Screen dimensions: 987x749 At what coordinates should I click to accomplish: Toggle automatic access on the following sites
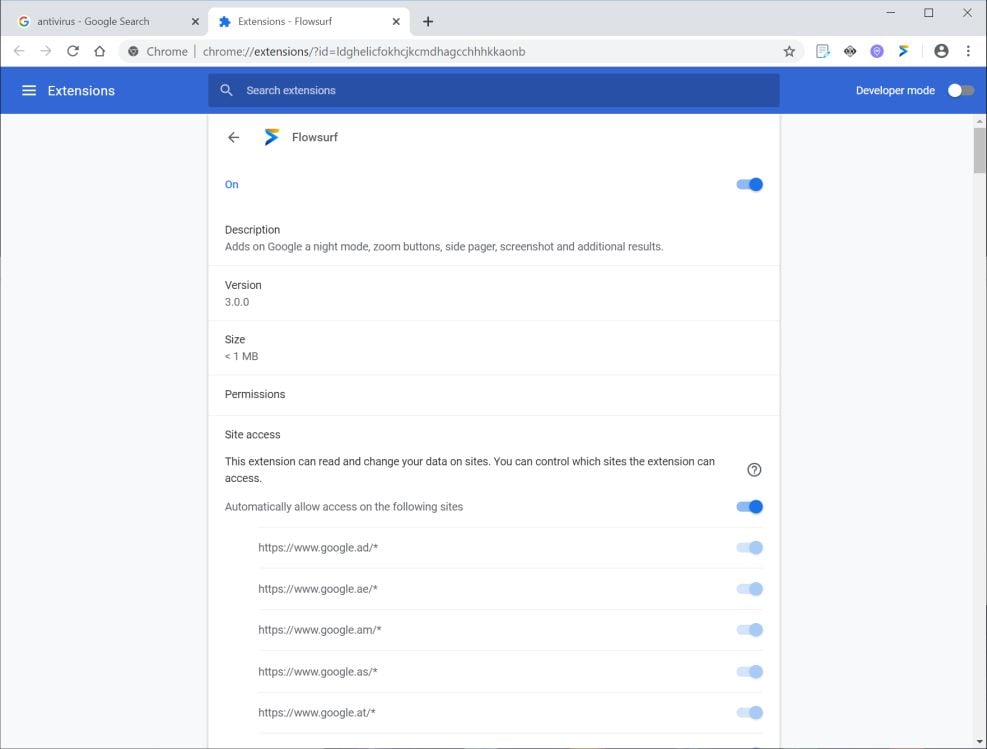(750, 507)
